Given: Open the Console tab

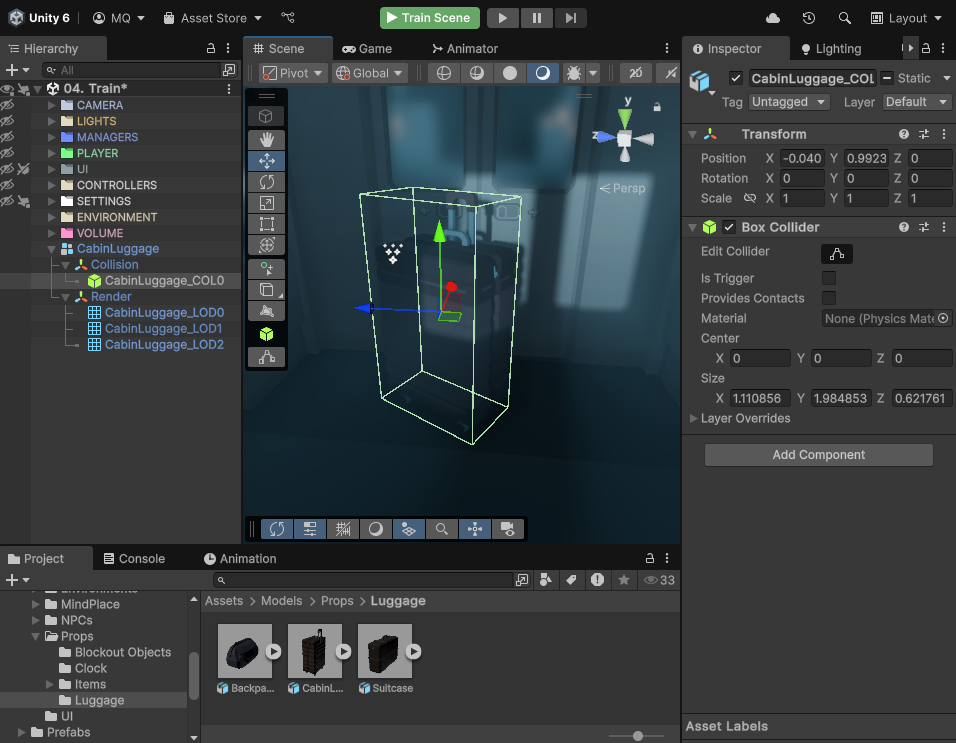Looking at the screenshot, I should [x=134, y=558].
